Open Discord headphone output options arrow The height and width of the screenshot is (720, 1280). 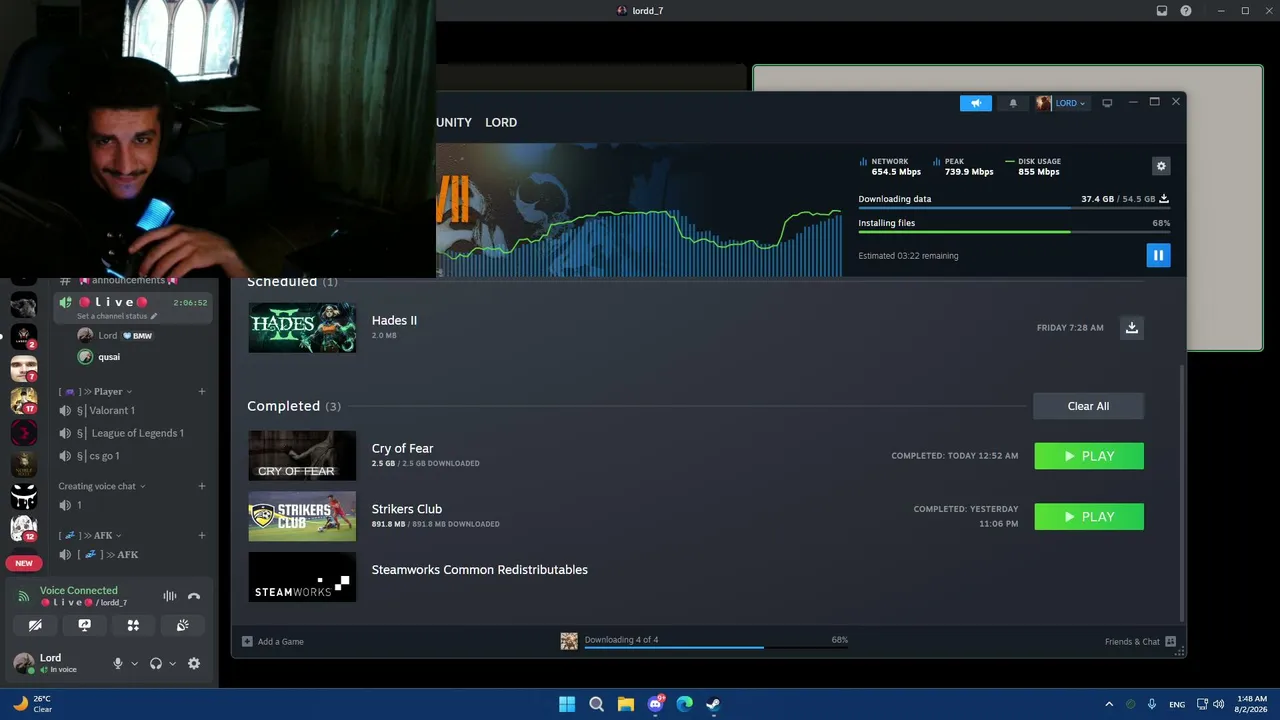[x=172, y=663]
